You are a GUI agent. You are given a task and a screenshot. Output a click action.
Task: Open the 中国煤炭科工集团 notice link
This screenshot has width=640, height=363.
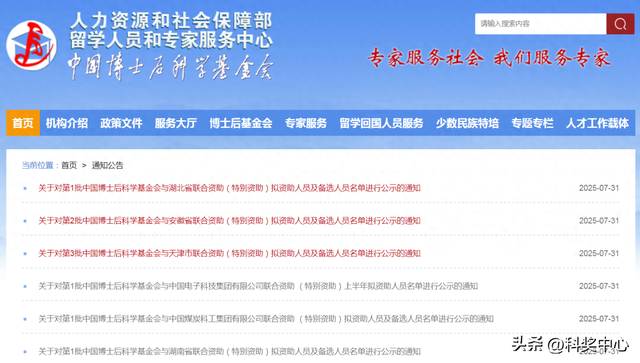click(266, 318)
